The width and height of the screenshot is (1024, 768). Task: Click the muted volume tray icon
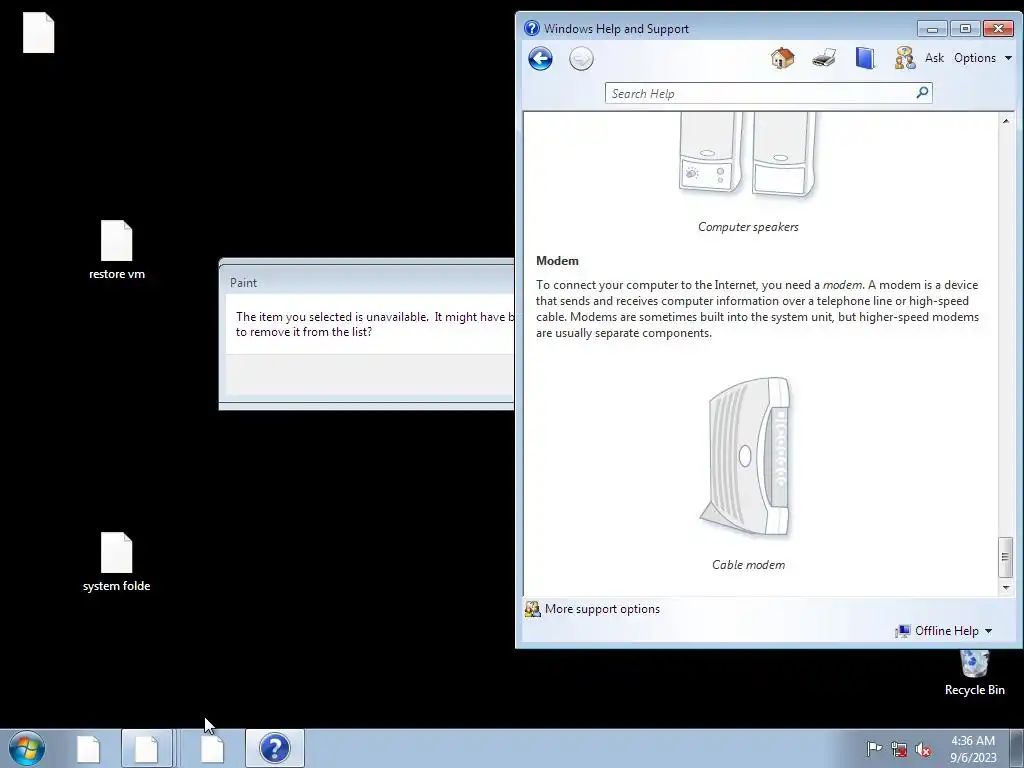point(923,749)
